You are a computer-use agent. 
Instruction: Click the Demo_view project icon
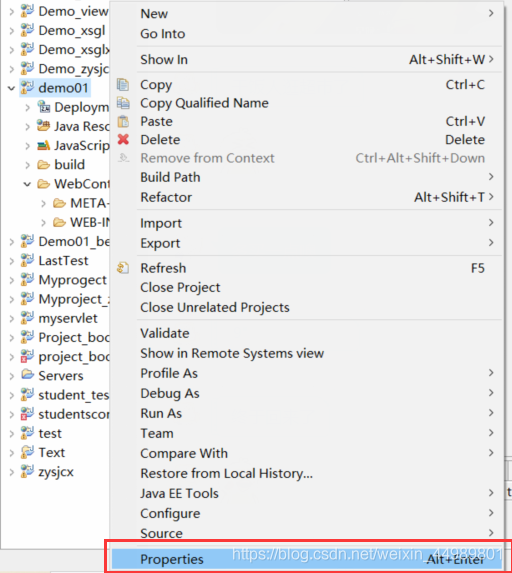[27, 11]
